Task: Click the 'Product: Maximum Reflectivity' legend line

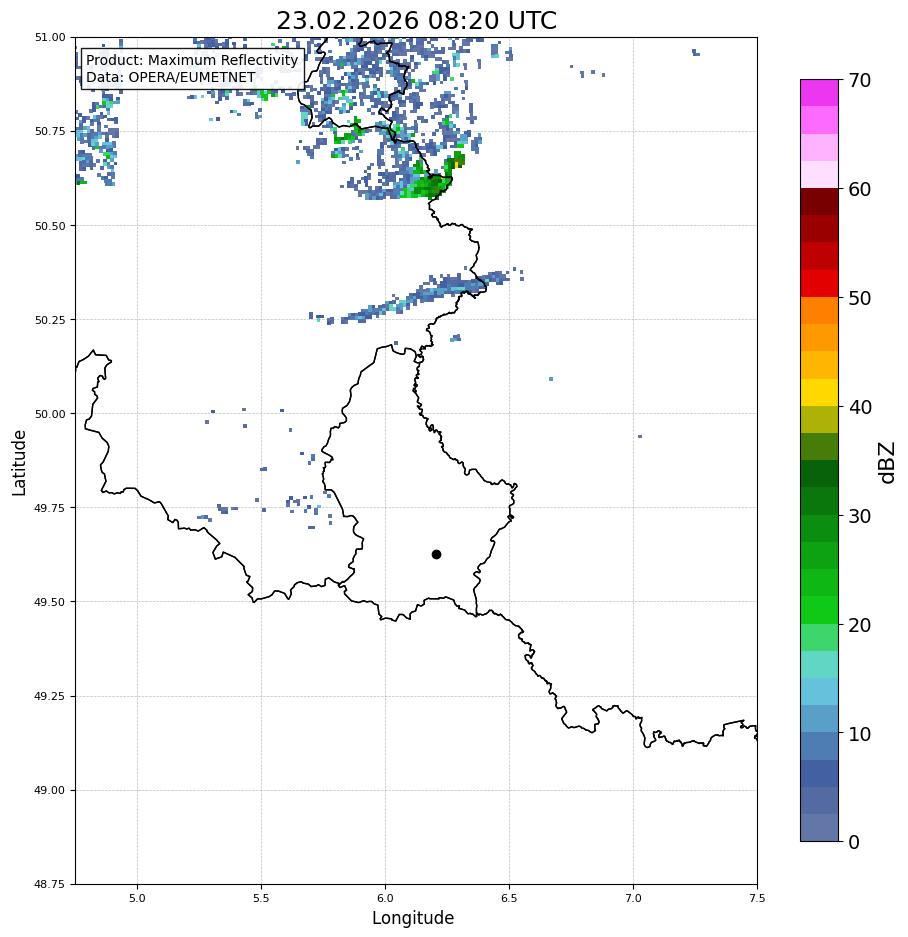Action: pyautogui.click(x=192, y=60)
